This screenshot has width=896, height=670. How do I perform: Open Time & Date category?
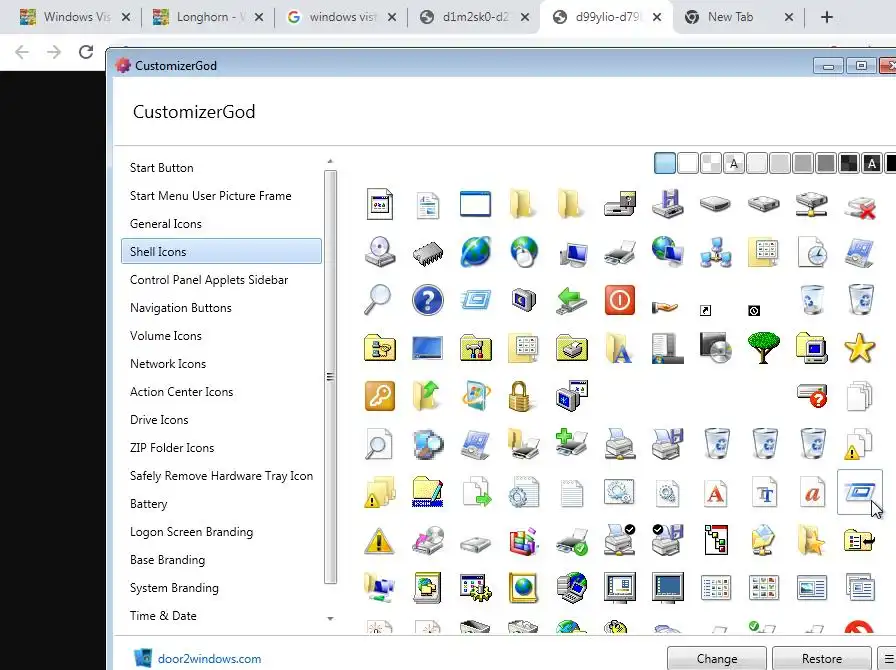coord(163,616)
